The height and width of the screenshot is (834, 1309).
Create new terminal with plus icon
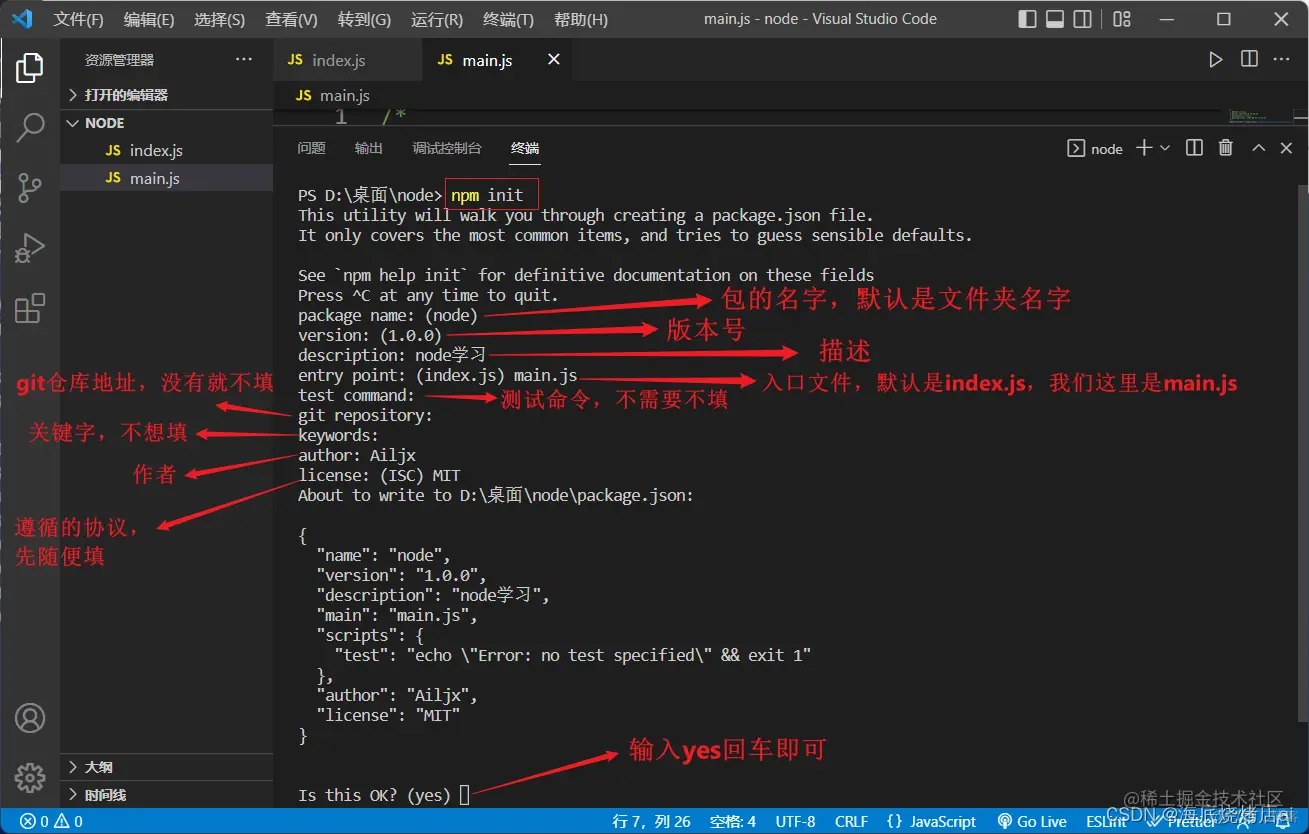(x=1144, y=148)
